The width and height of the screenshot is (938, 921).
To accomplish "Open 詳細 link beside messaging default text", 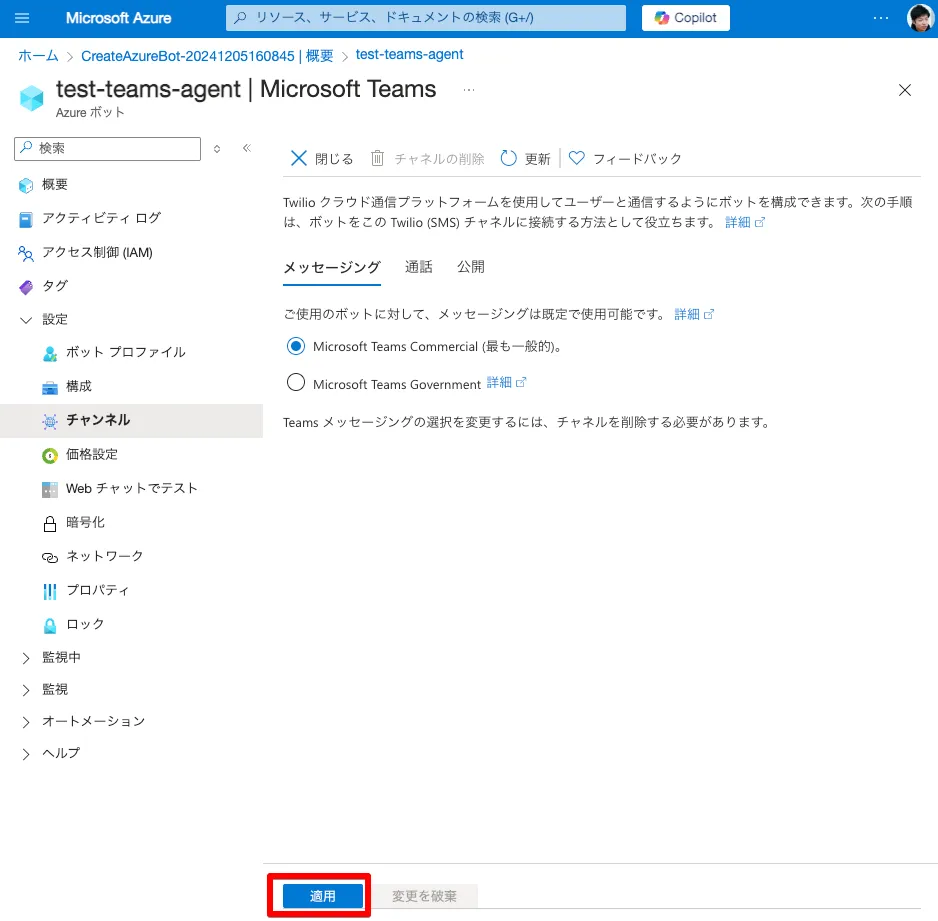I will click(x=694, y=314).
